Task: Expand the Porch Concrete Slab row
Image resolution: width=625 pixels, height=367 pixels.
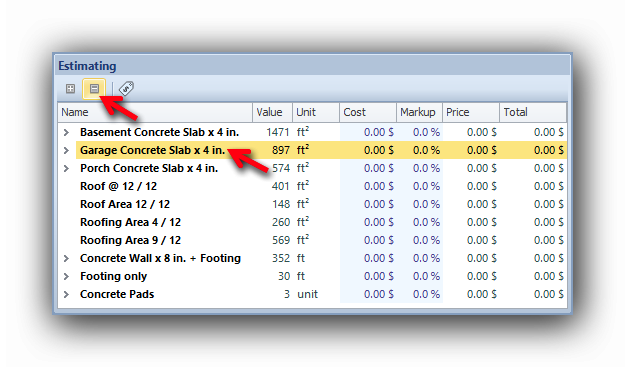Action: point(66,169)
